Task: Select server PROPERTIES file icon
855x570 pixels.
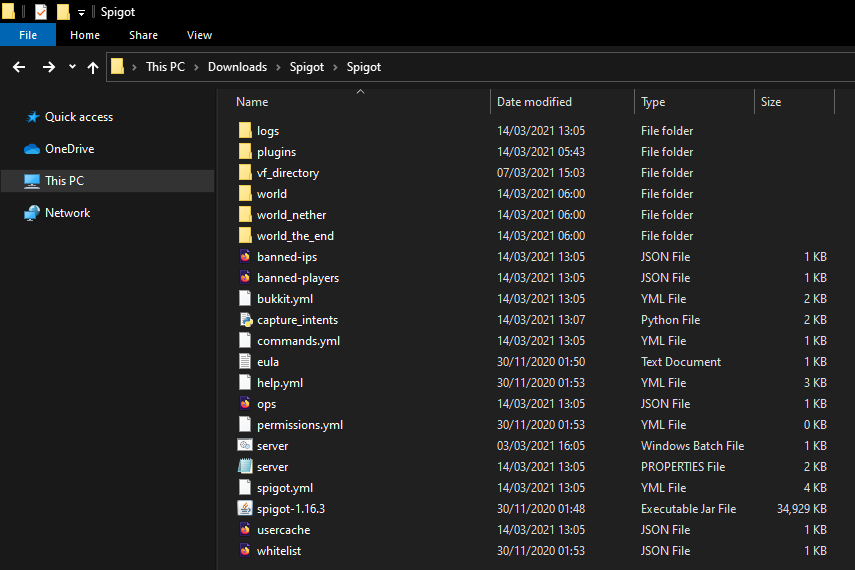Action: [x=245, y=466]
